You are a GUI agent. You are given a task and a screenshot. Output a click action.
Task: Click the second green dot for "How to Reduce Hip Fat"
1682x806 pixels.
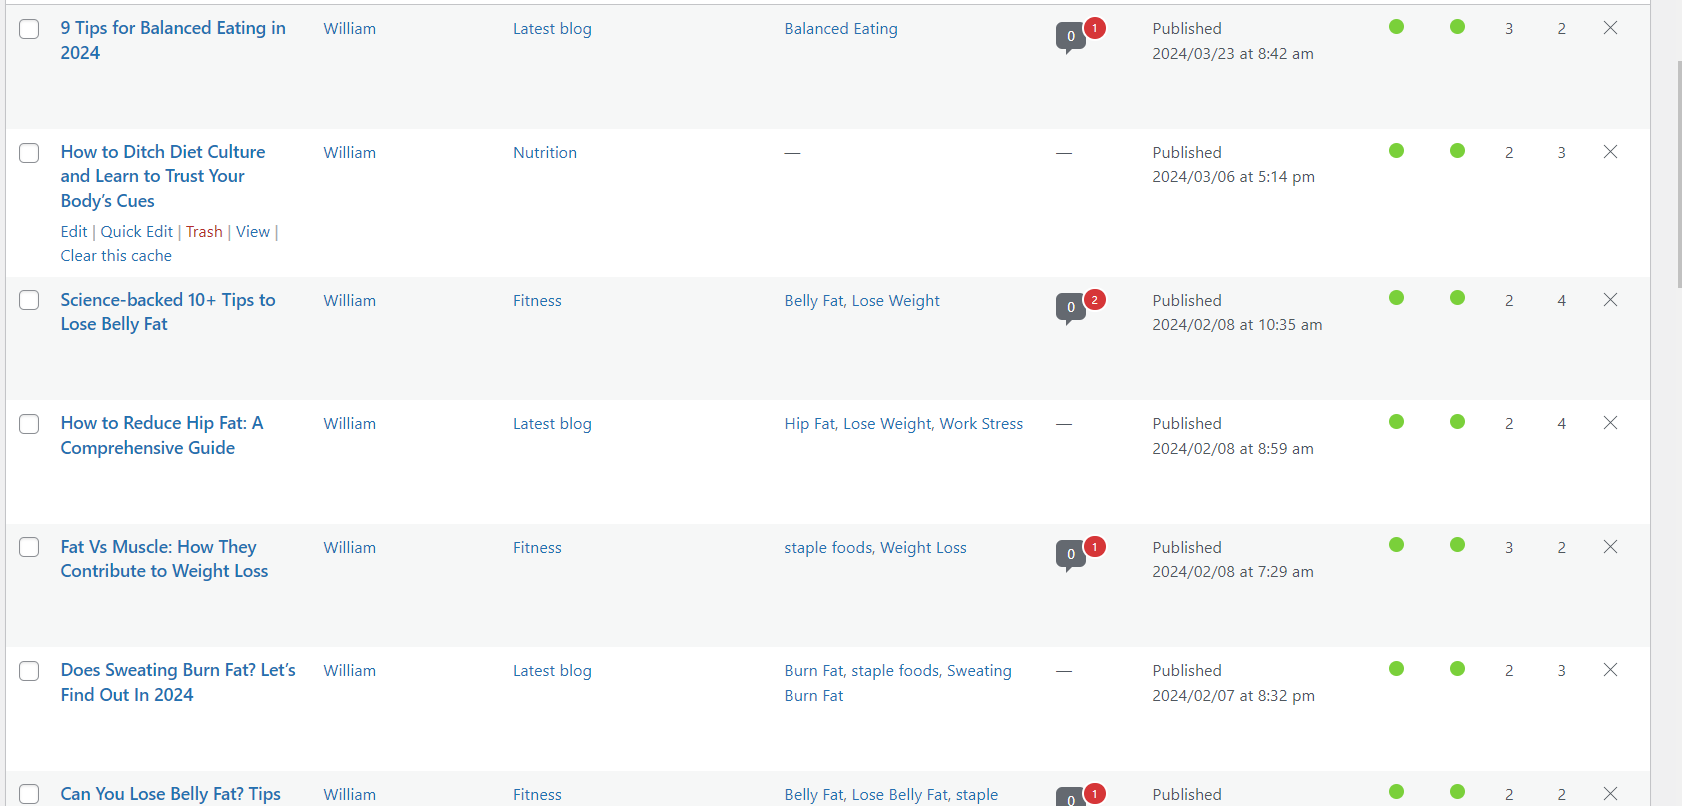[x=1457, y=421]
